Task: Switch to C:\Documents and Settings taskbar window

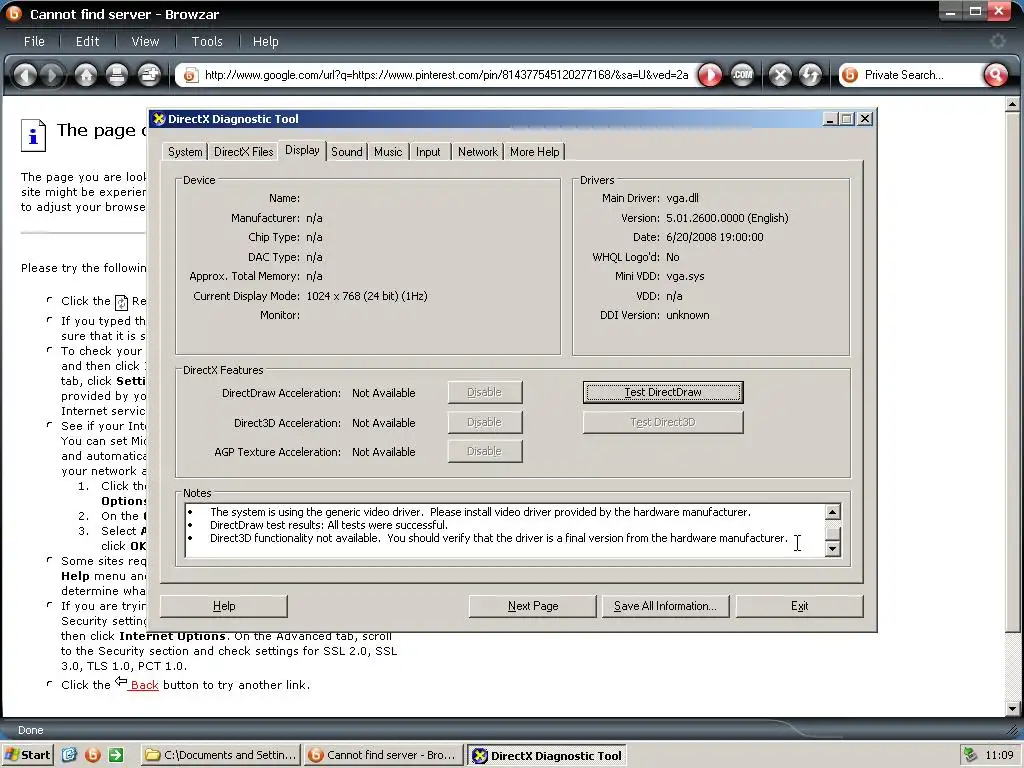Action: pos(221,755)
